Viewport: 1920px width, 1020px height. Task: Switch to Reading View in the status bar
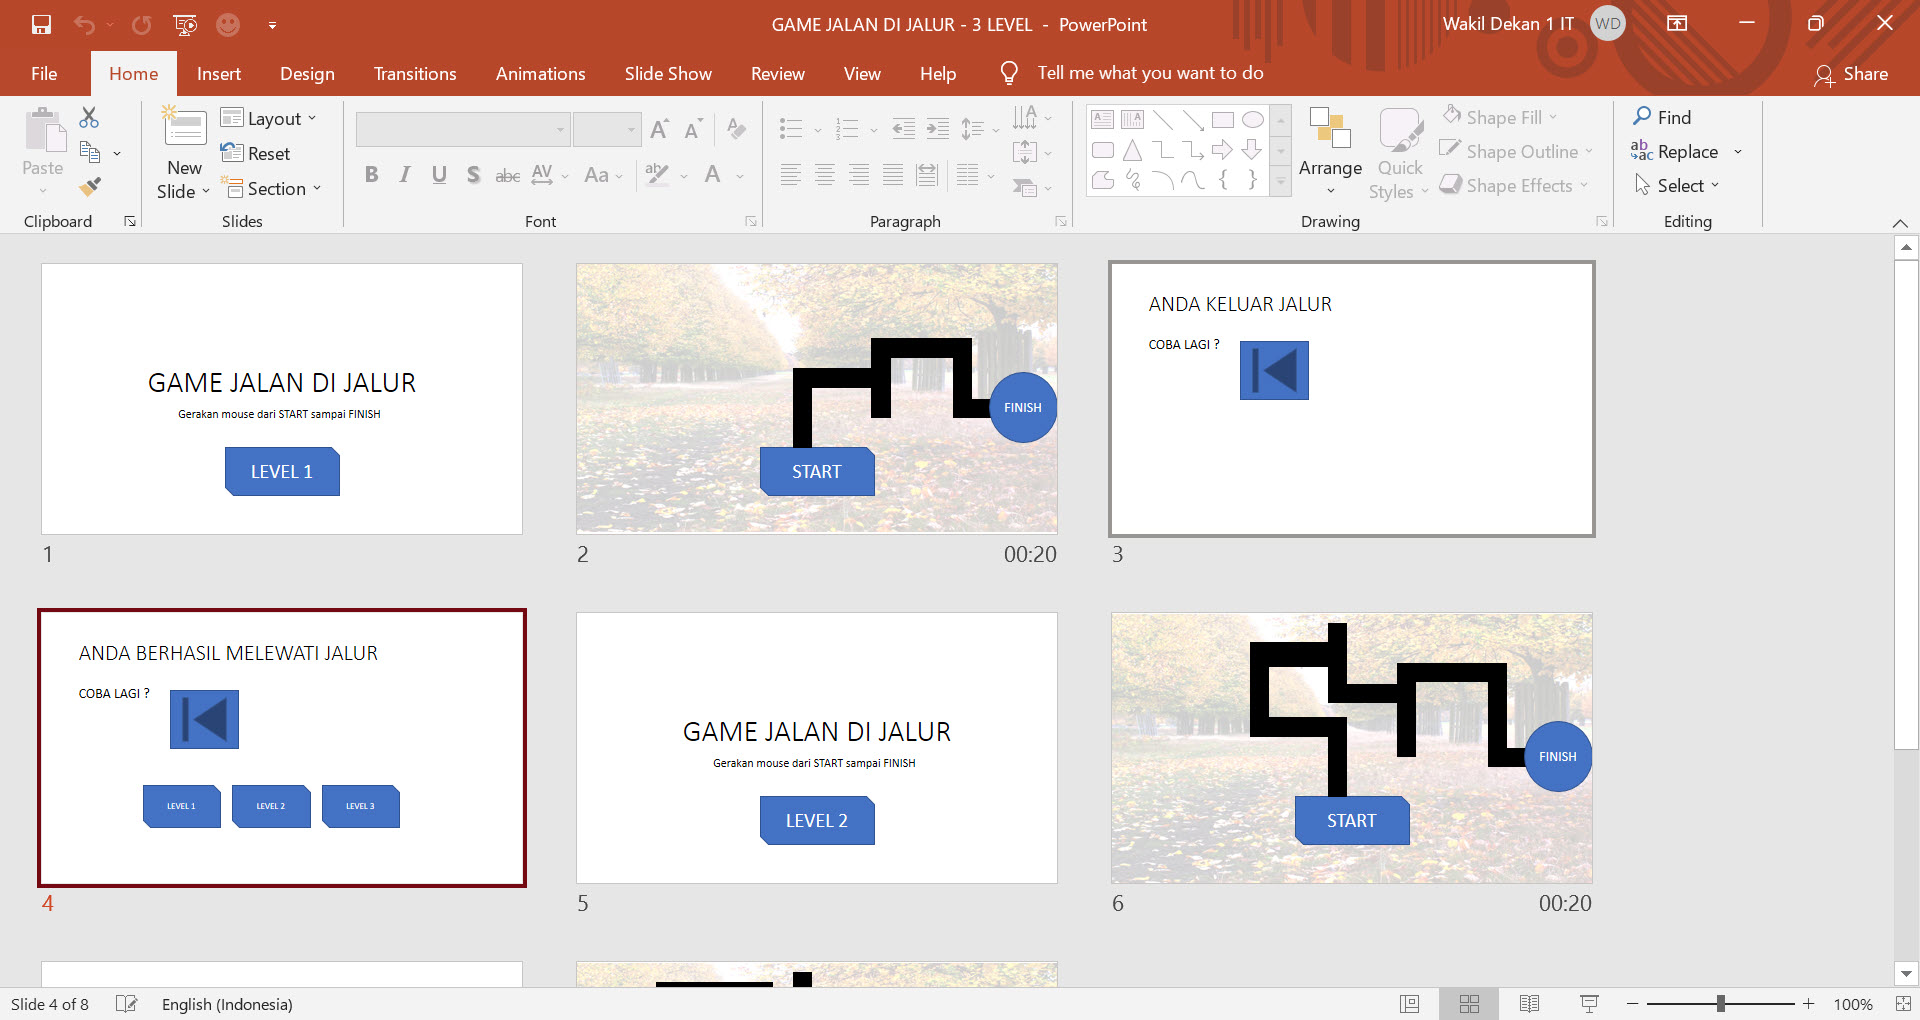[1529, 1004]
